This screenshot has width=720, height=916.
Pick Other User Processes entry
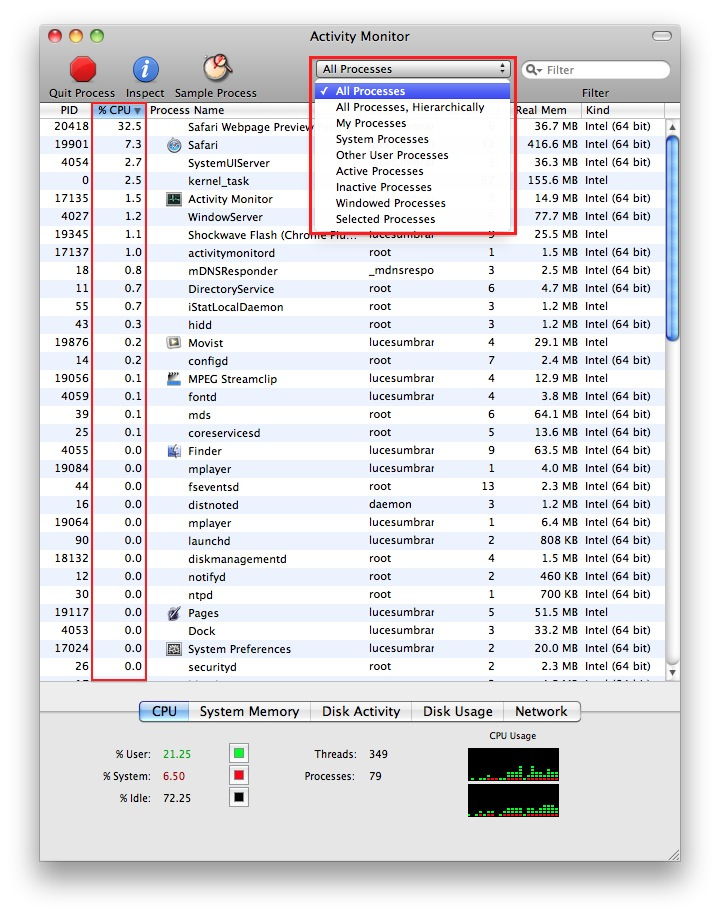pos(413,155)
